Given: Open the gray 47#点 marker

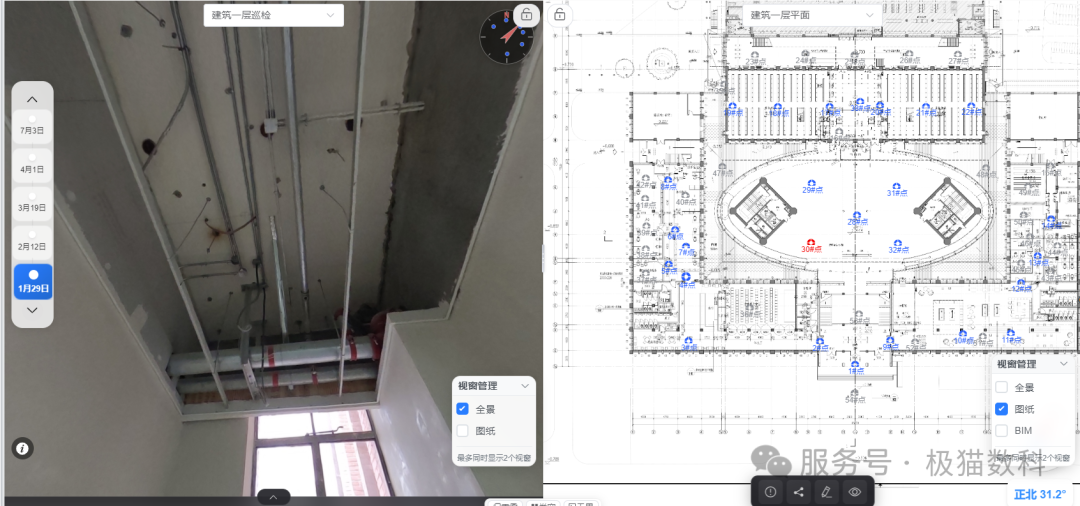Looking at the screenshot, I should point(722,170).
